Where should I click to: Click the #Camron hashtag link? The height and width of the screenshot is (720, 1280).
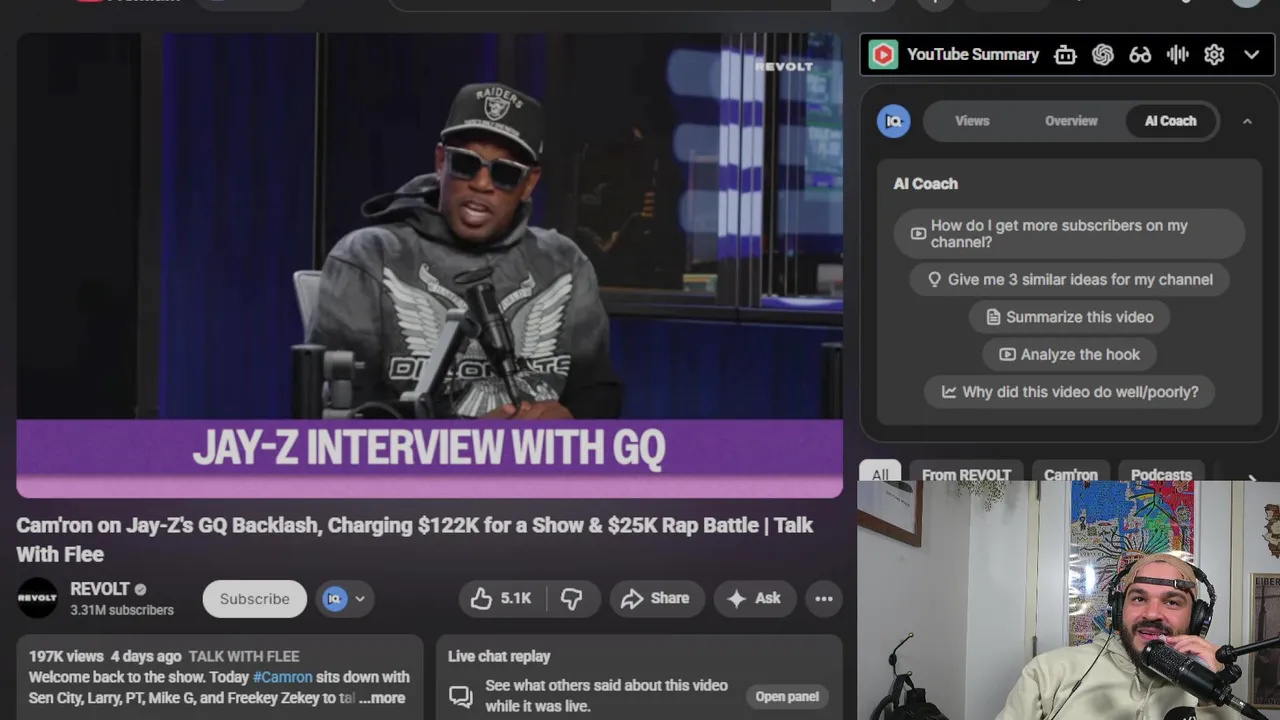click(x=282, y=677)
